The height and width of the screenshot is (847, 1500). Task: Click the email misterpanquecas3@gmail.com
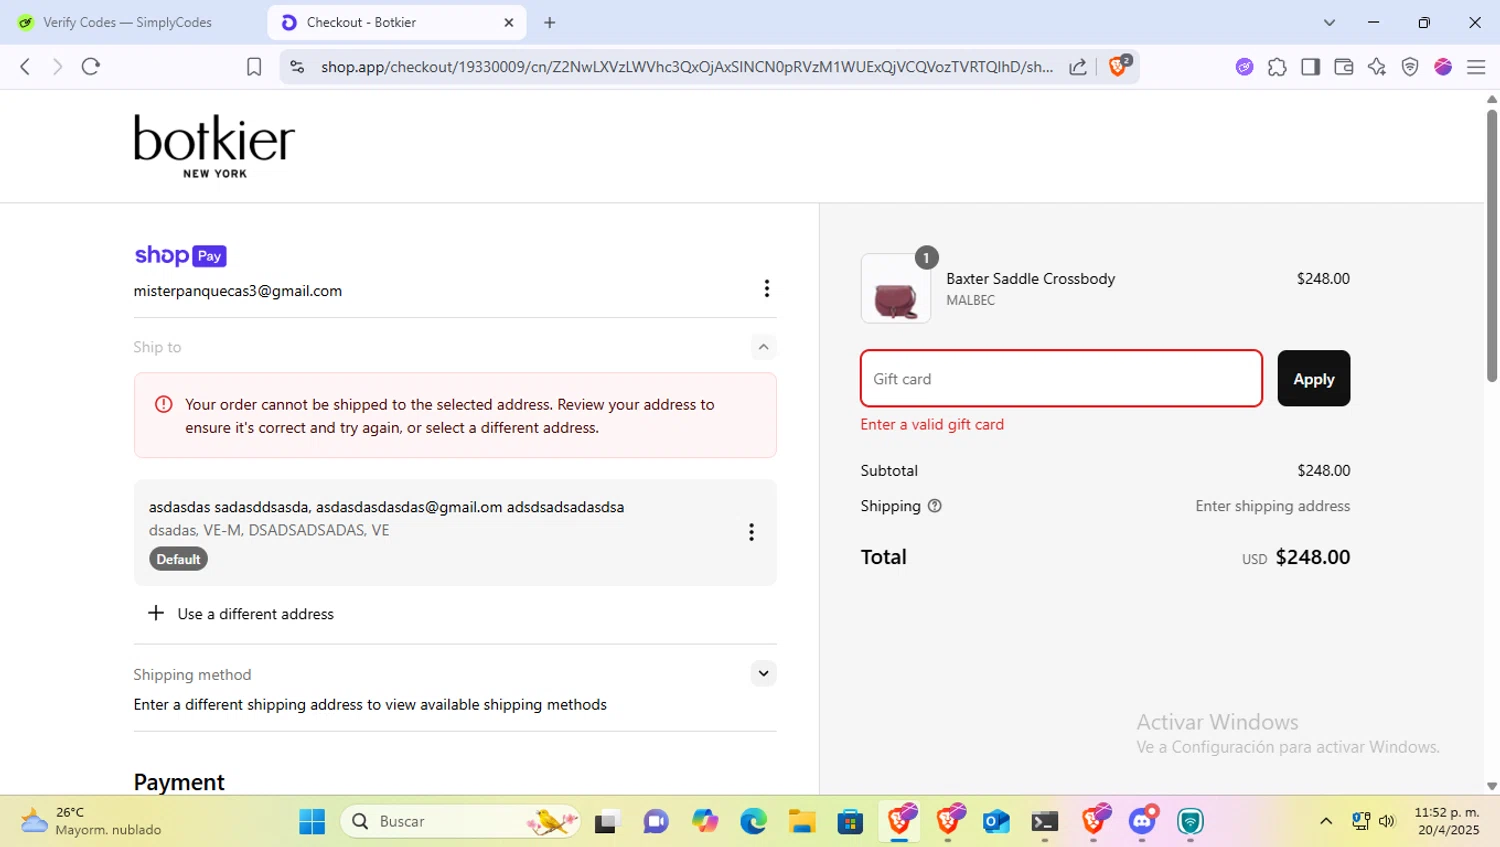238,291
